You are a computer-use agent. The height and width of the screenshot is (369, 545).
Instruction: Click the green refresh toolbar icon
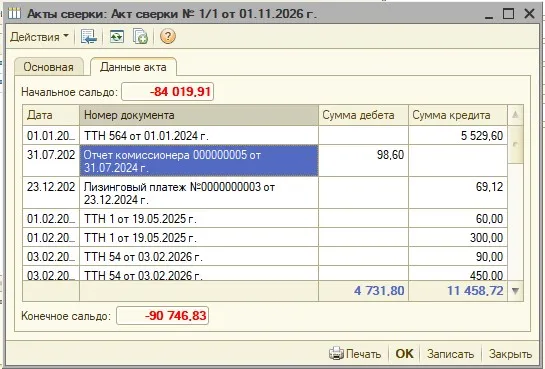[117, 36]
